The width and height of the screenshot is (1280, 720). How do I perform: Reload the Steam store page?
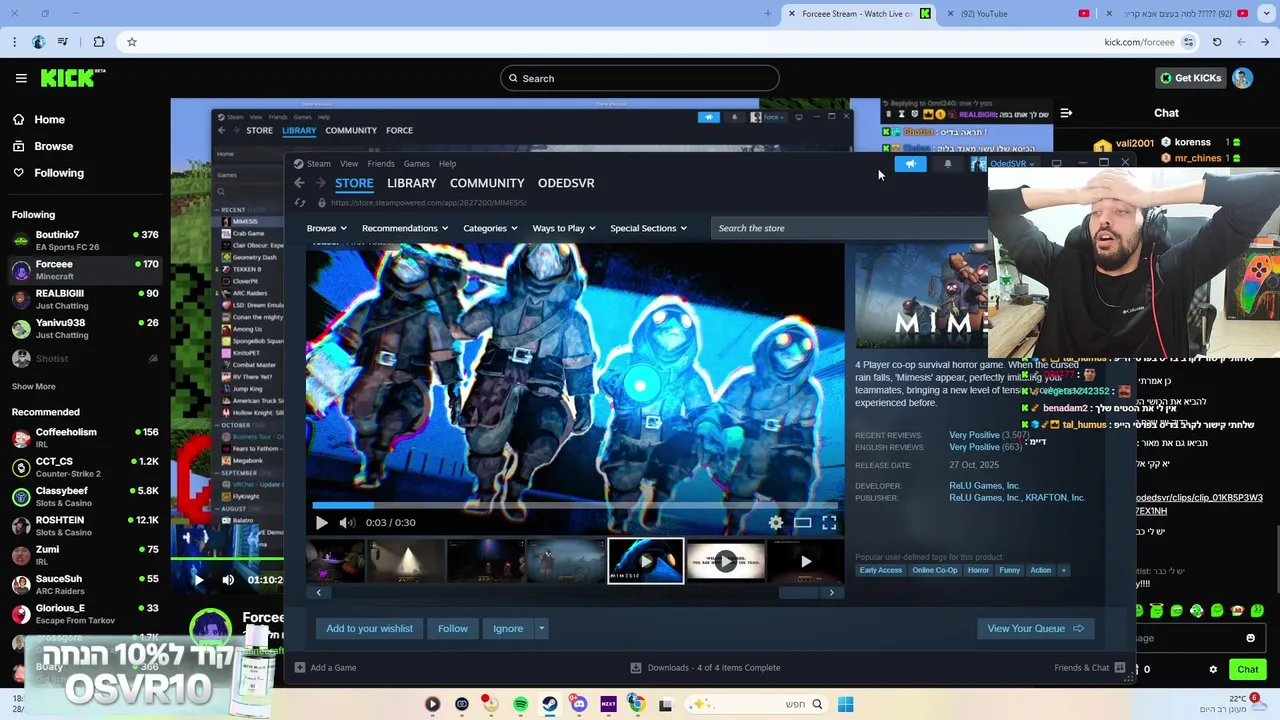tap(299, 203)
